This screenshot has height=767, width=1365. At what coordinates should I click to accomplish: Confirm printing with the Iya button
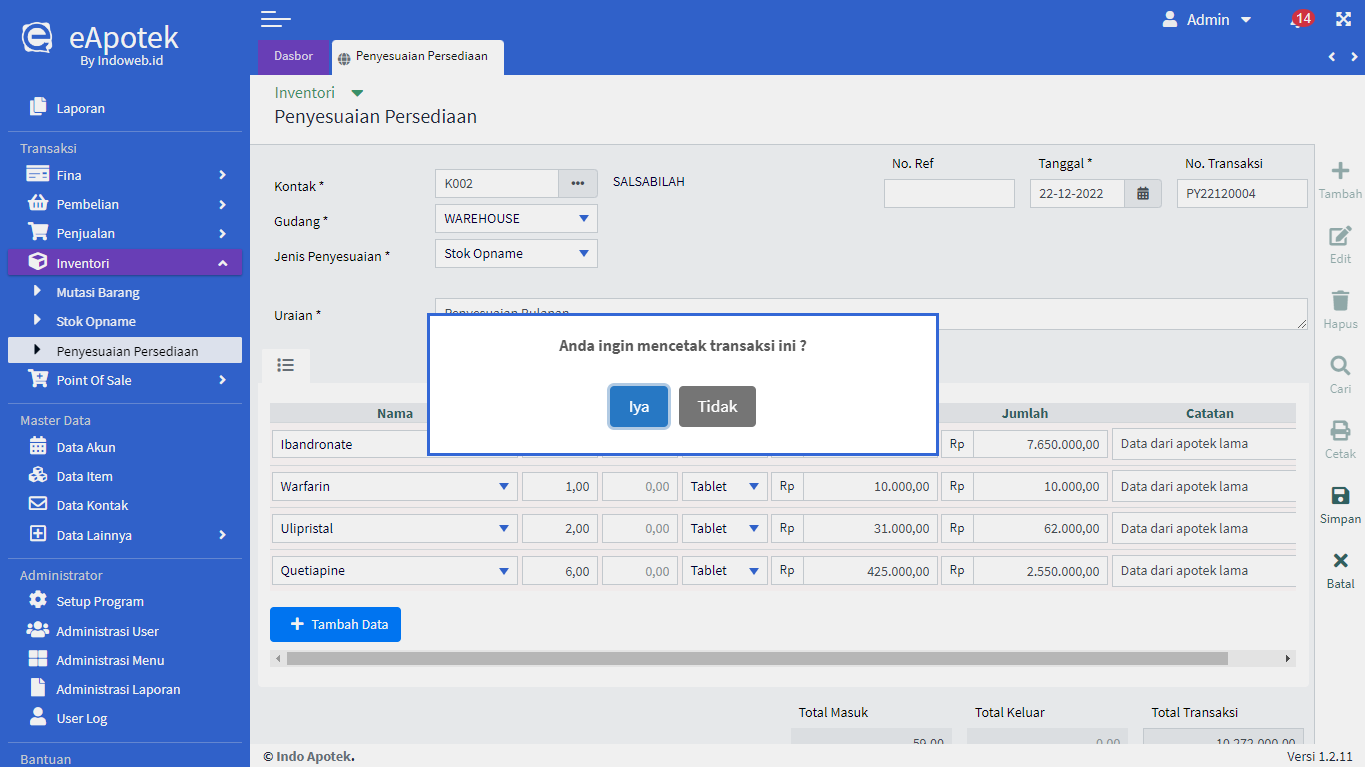[639, 407]
